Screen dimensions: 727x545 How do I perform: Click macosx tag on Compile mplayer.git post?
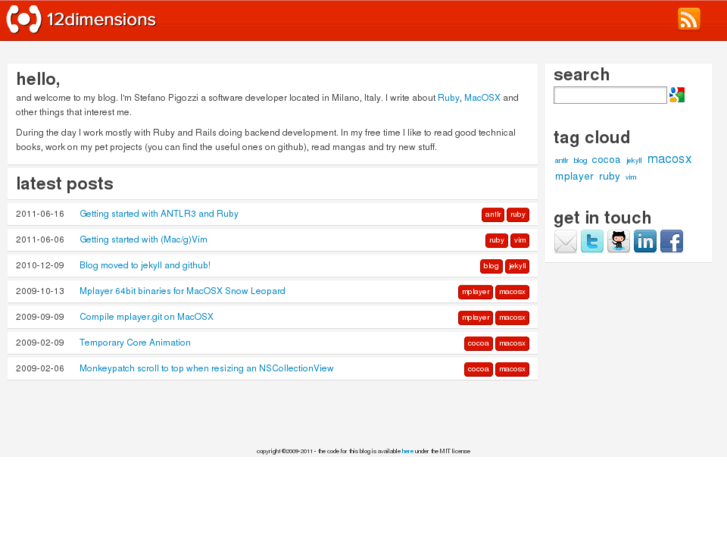click(512, 318)
